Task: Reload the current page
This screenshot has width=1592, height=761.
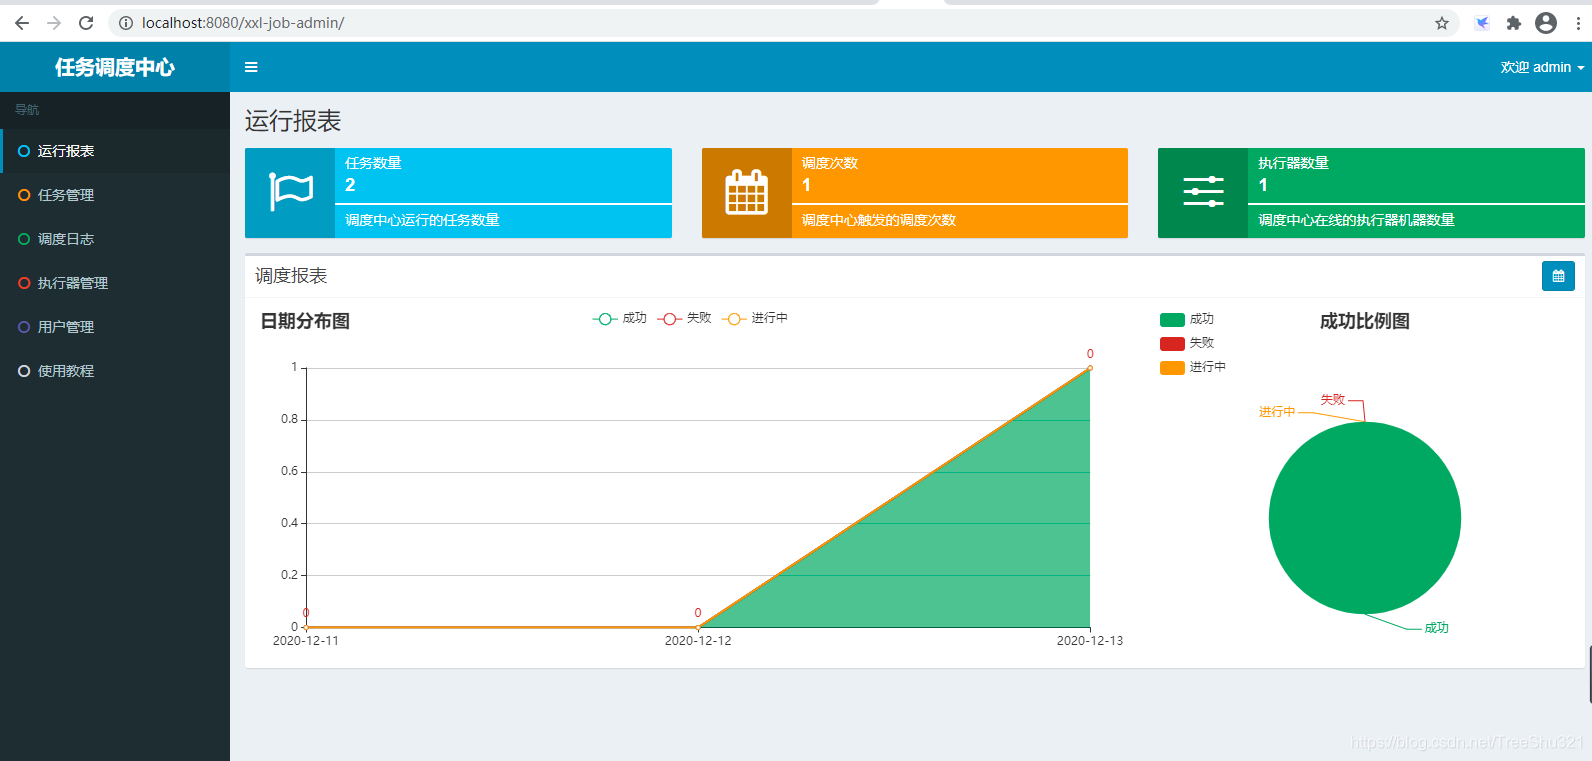Action: pyautogui.click(x=86, y=22)
